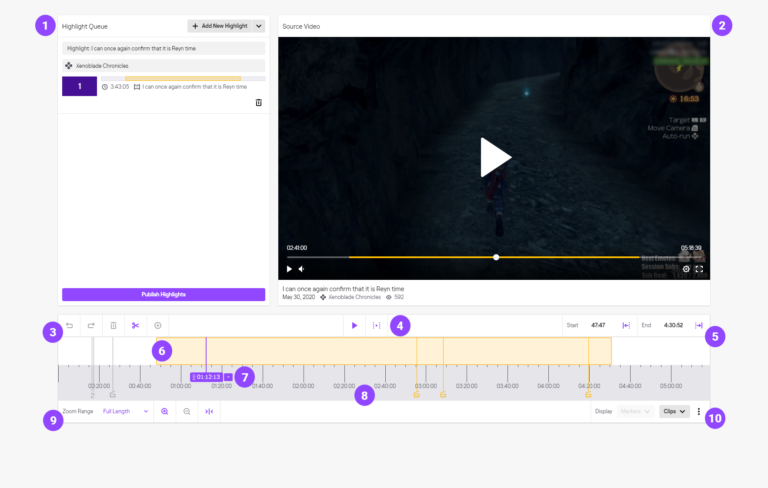Open the three-dot more options menu
Screen dimensions: 768x488
[699, 412]
